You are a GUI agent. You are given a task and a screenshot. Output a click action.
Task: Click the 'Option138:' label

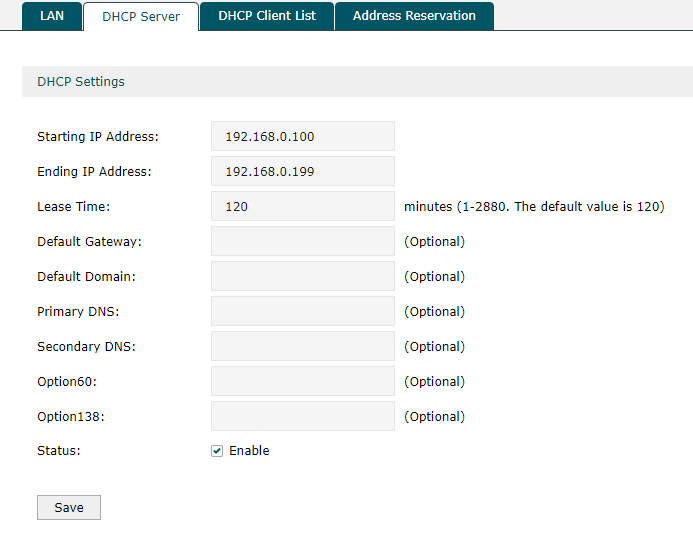71,416
